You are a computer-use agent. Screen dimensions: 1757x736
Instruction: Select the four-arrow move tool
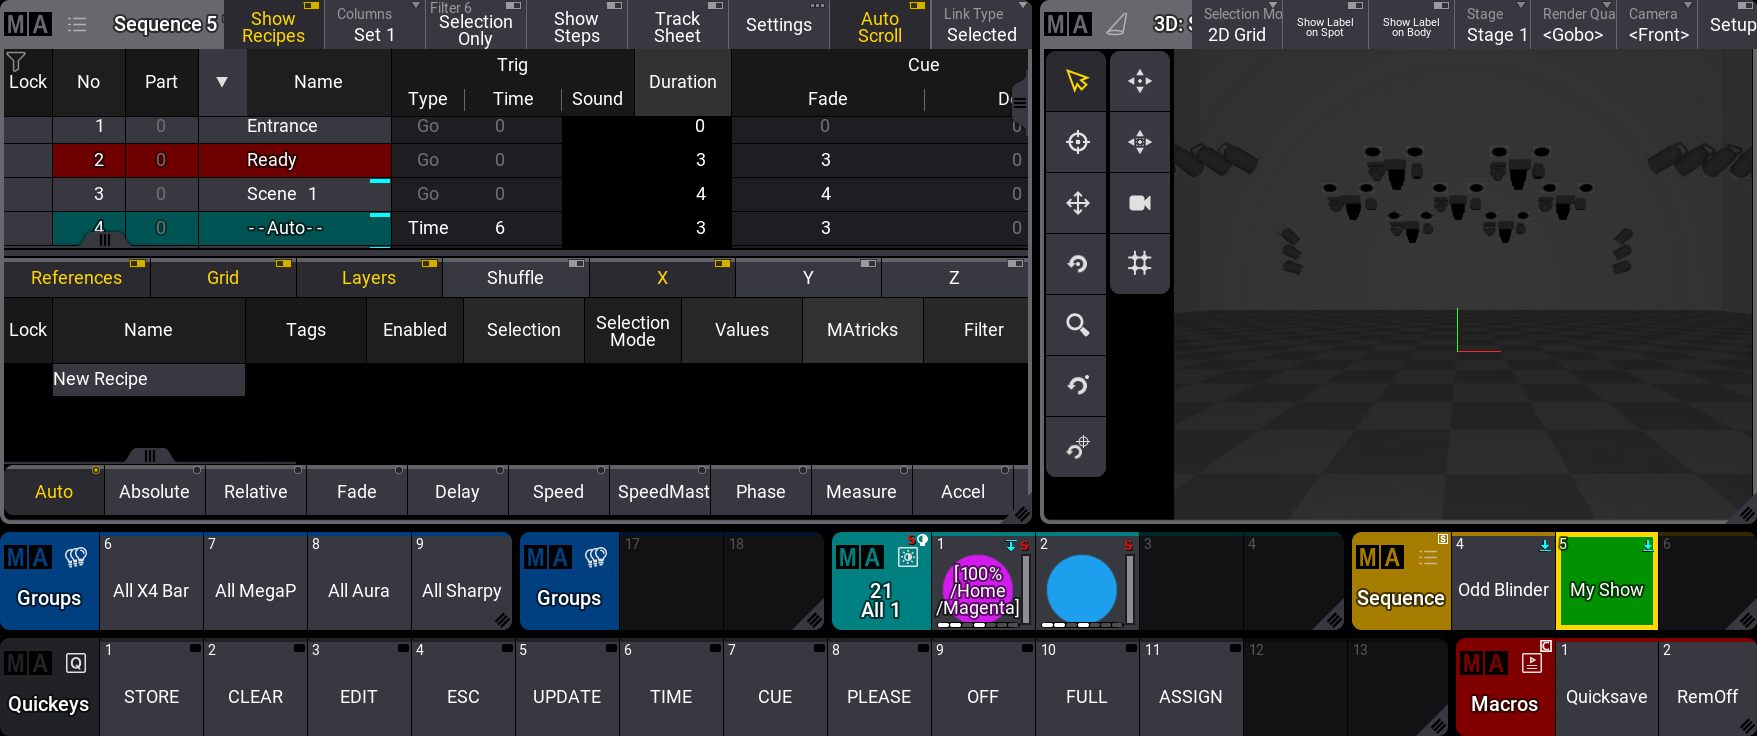1077,203
